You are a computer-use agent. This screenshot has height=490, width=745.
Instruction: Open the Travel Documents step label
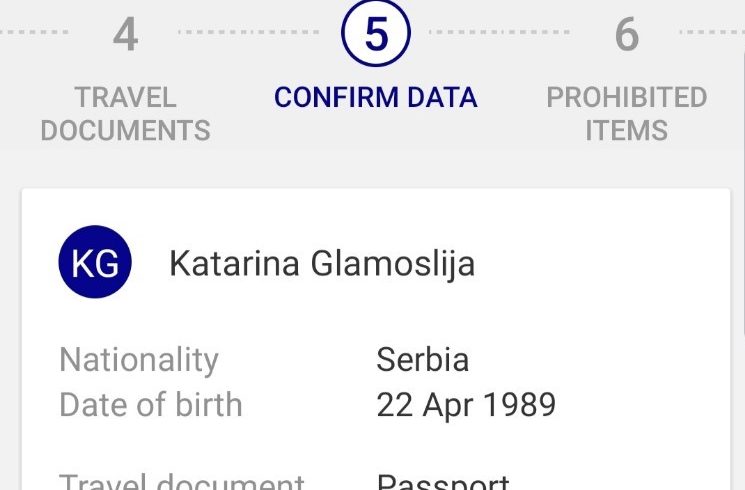click(x=125, y=114)
